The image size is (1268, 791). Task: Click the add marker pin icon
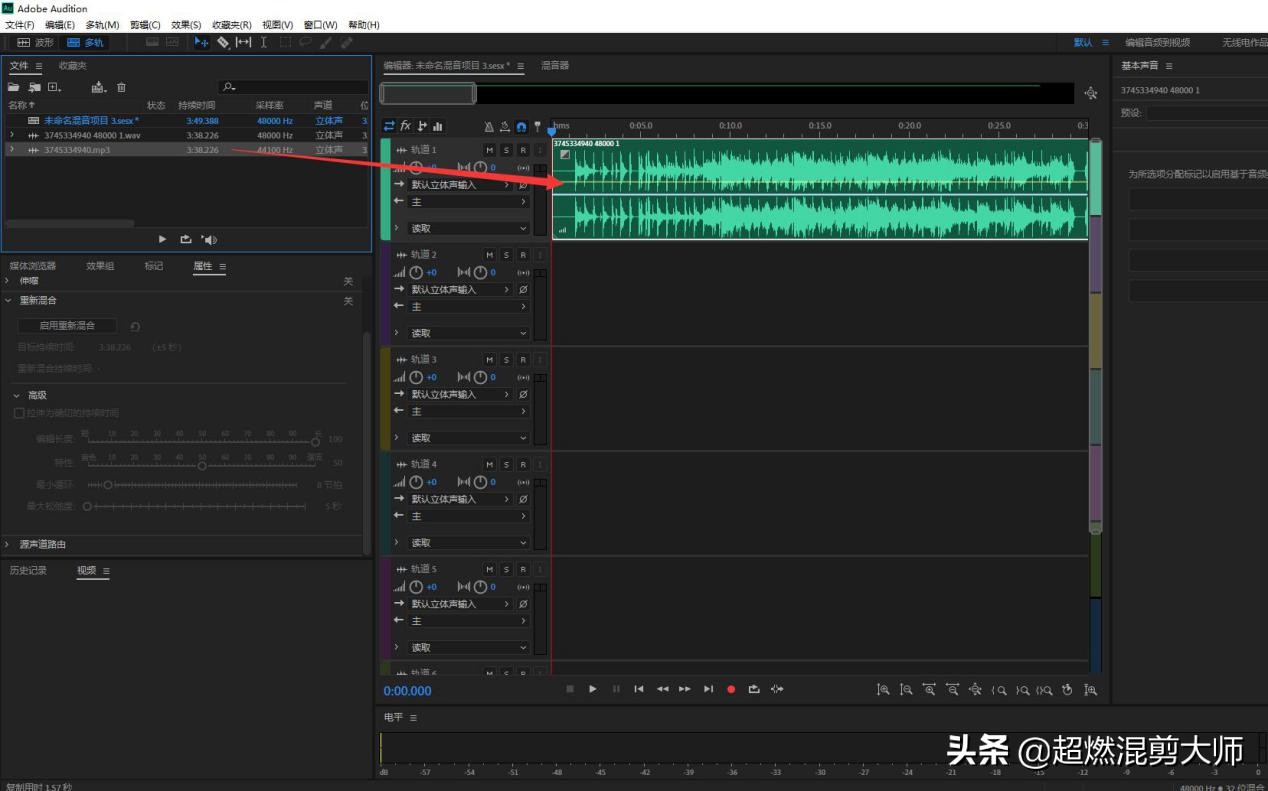click(537, 126)
